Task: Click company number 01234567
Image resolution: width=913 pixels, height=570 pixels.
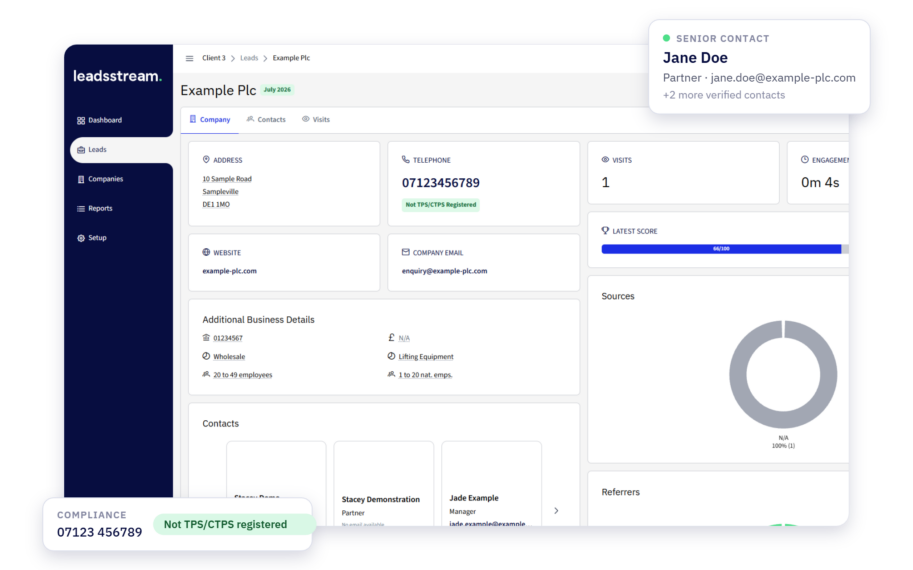Action: (x=228, y=338)
